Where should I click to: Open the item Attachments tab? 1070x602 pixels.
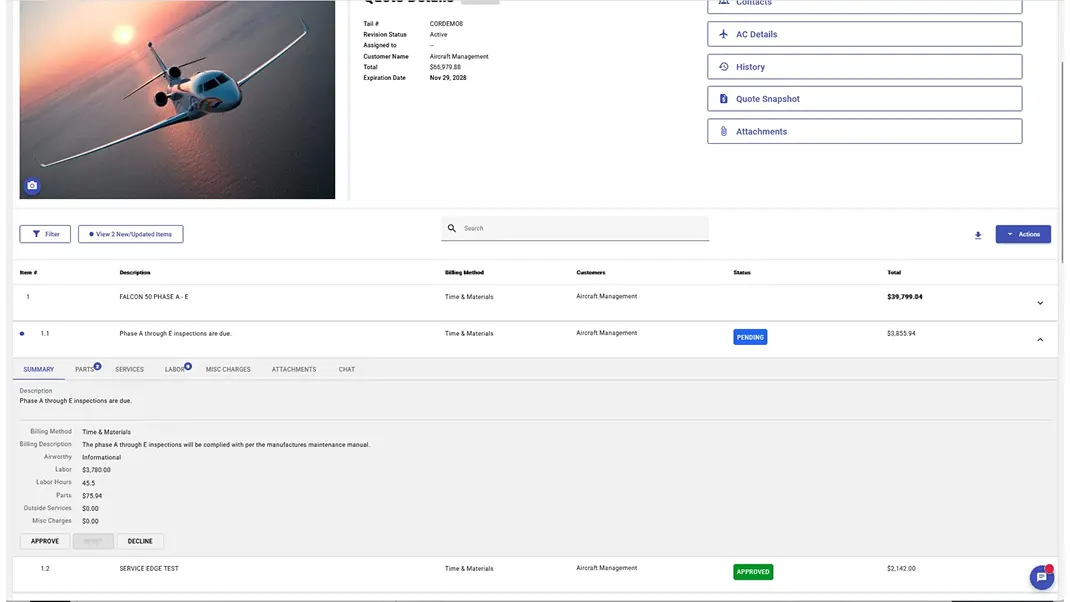tap(293, 369)
